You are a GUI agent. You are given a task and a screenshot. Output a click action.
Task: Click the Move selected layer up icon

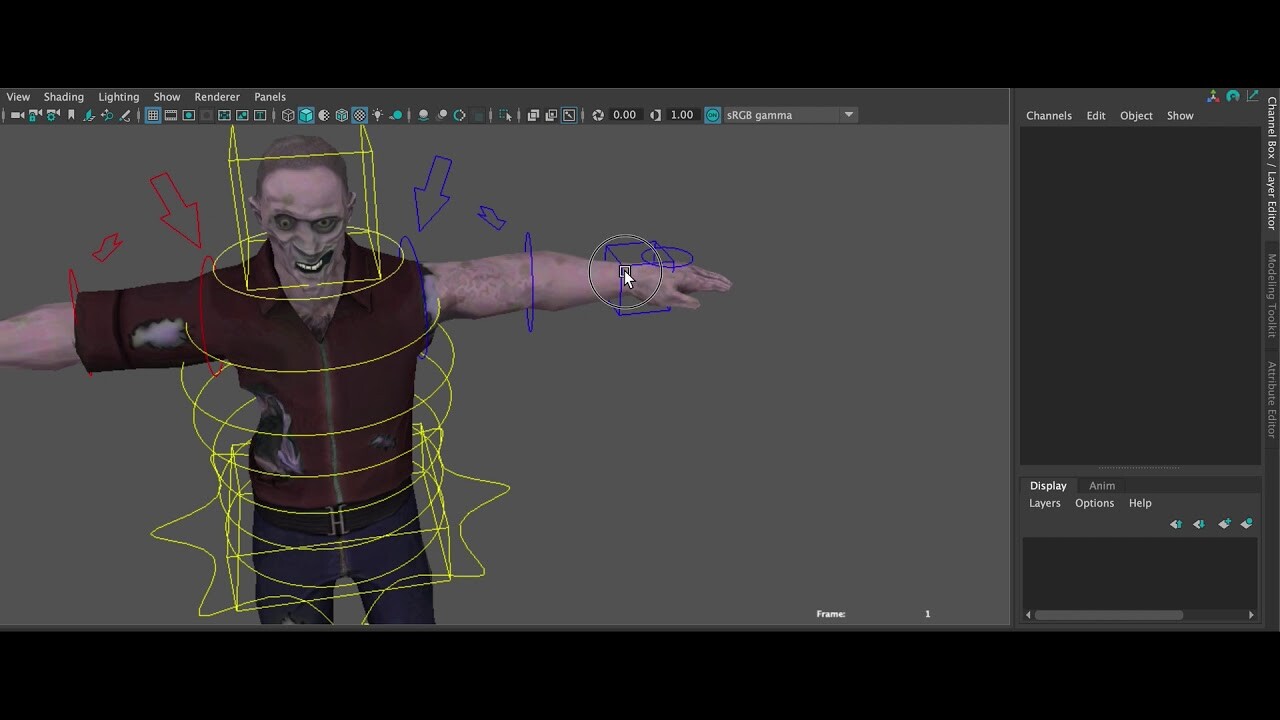pyautogui.click(x=1176, y=523)
